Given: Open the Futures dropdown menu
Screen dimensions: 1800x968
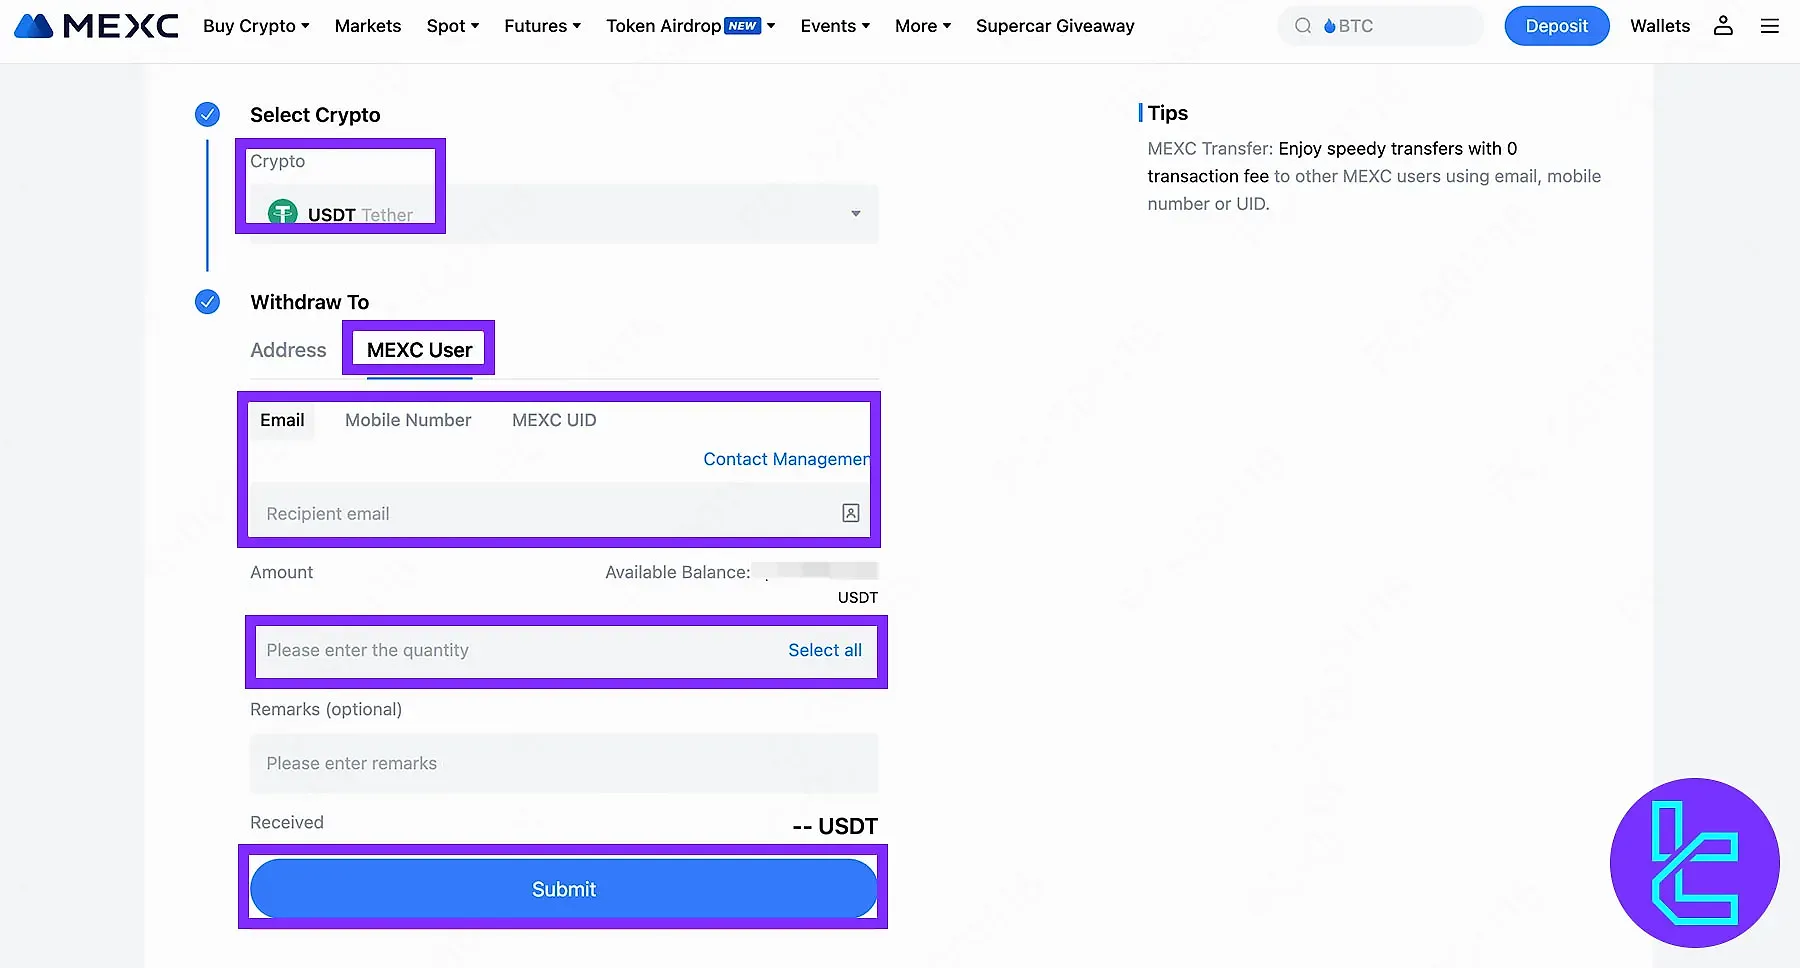Looking at the screenshot, I should (542, 26).
